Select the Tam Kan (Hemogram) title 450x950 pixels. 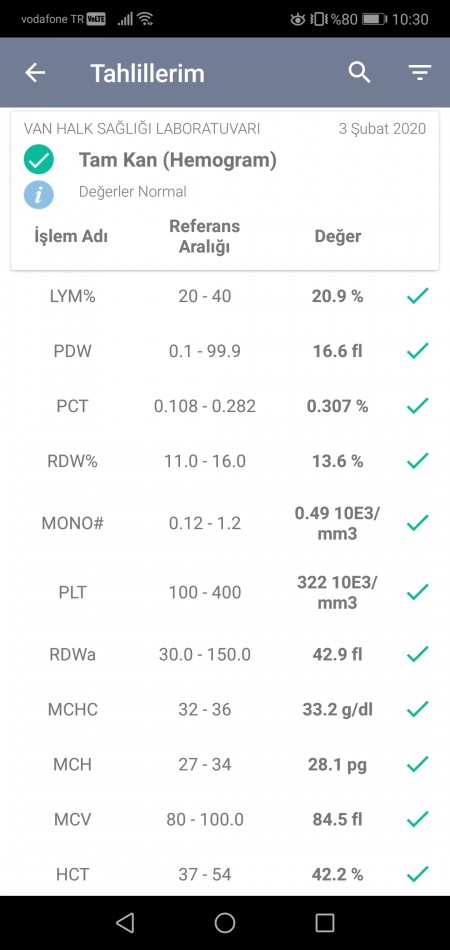point(177,160)
